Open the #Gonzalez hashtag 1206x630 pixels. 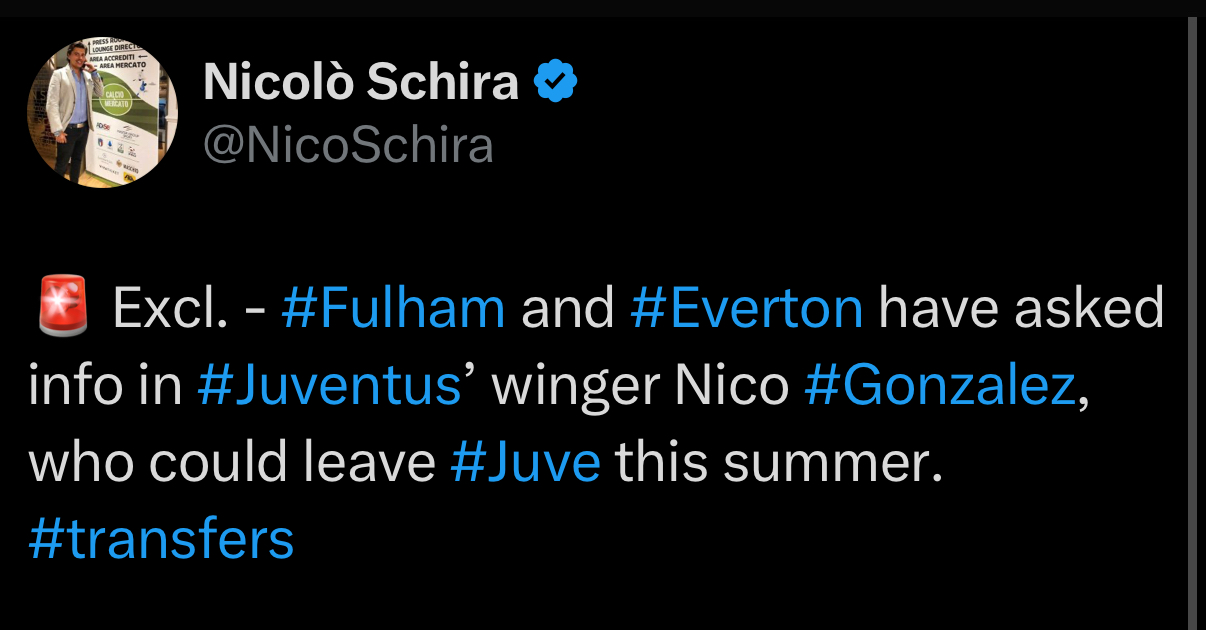(940, 386)
